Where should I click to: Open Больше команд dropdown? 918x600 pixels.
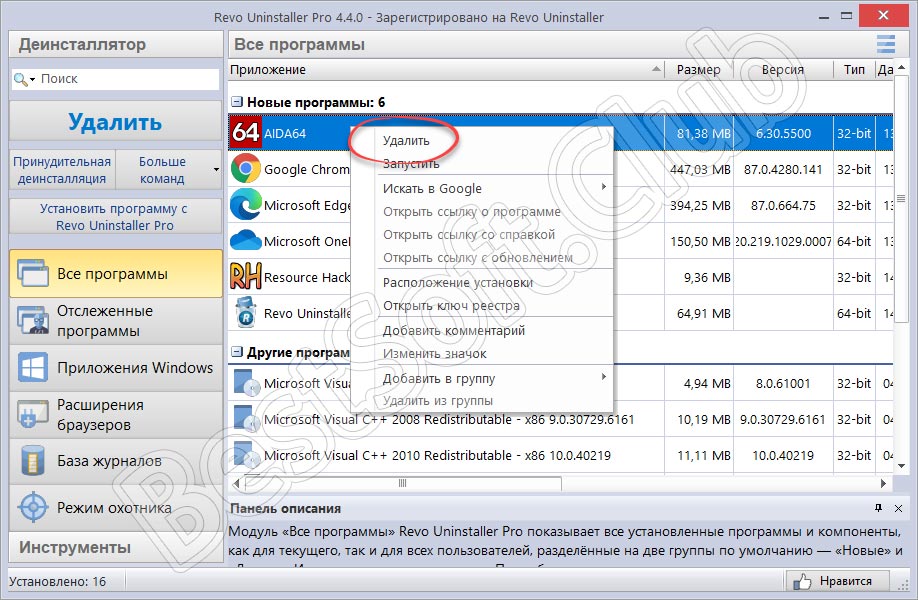coord(169,170)
